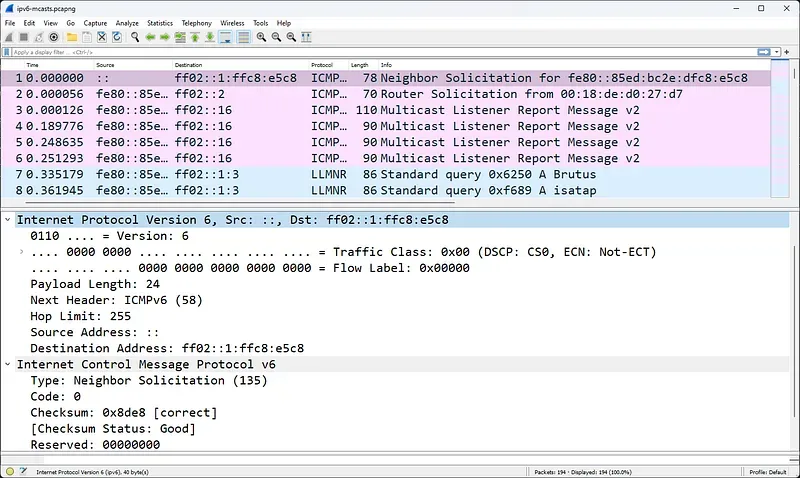
Task: Collapse the Internet Protocol Version 6 tree
Action: coord(8,220)
